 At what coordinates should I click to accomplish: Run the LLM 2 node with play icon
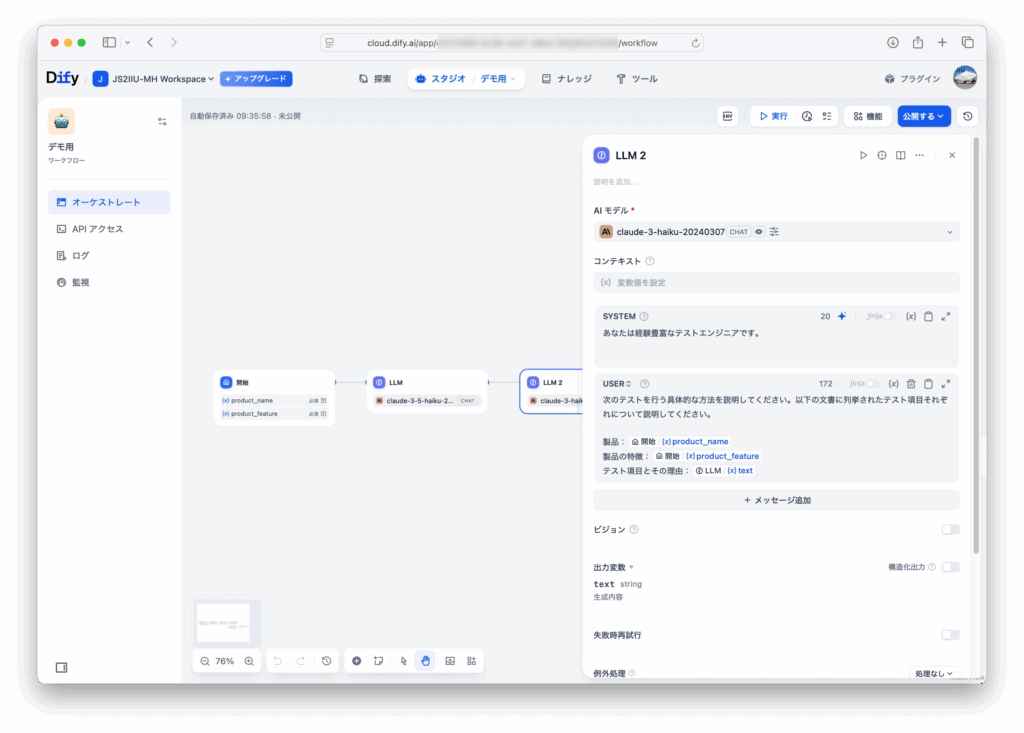tap(864, 155)
